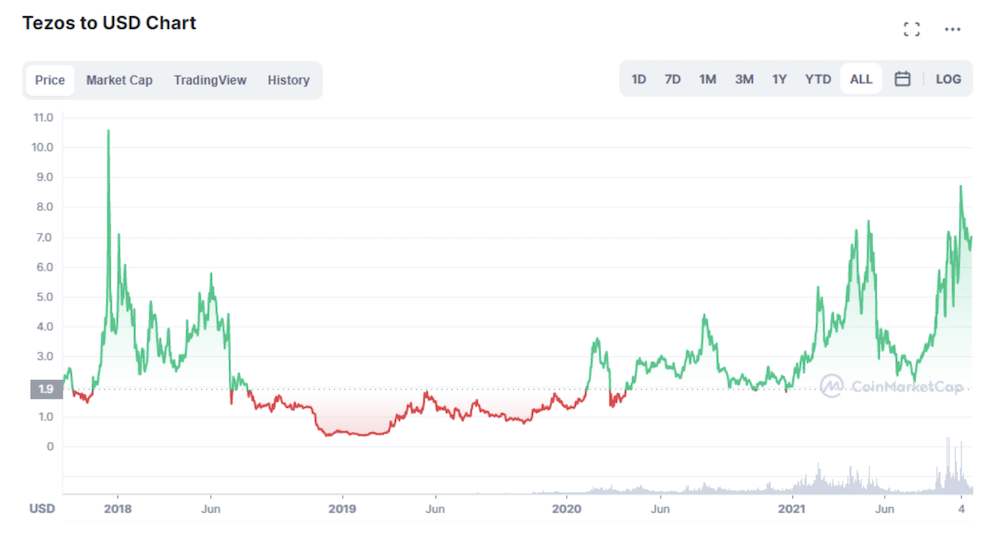Image resolution: width=1000 pixels, height=540 pixels.
Task: Click the 2019 x-axis label
Action: 342,509
